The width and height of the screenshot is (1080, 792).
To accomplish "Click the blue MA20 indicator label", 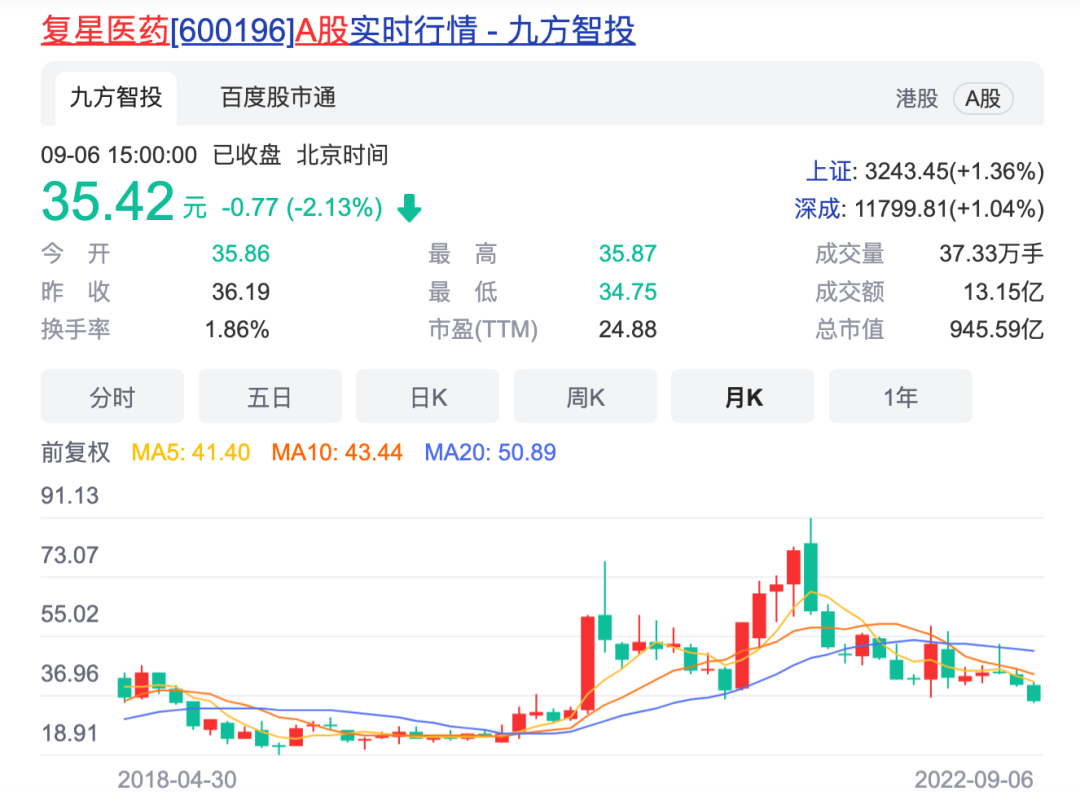I will (490, 452).
